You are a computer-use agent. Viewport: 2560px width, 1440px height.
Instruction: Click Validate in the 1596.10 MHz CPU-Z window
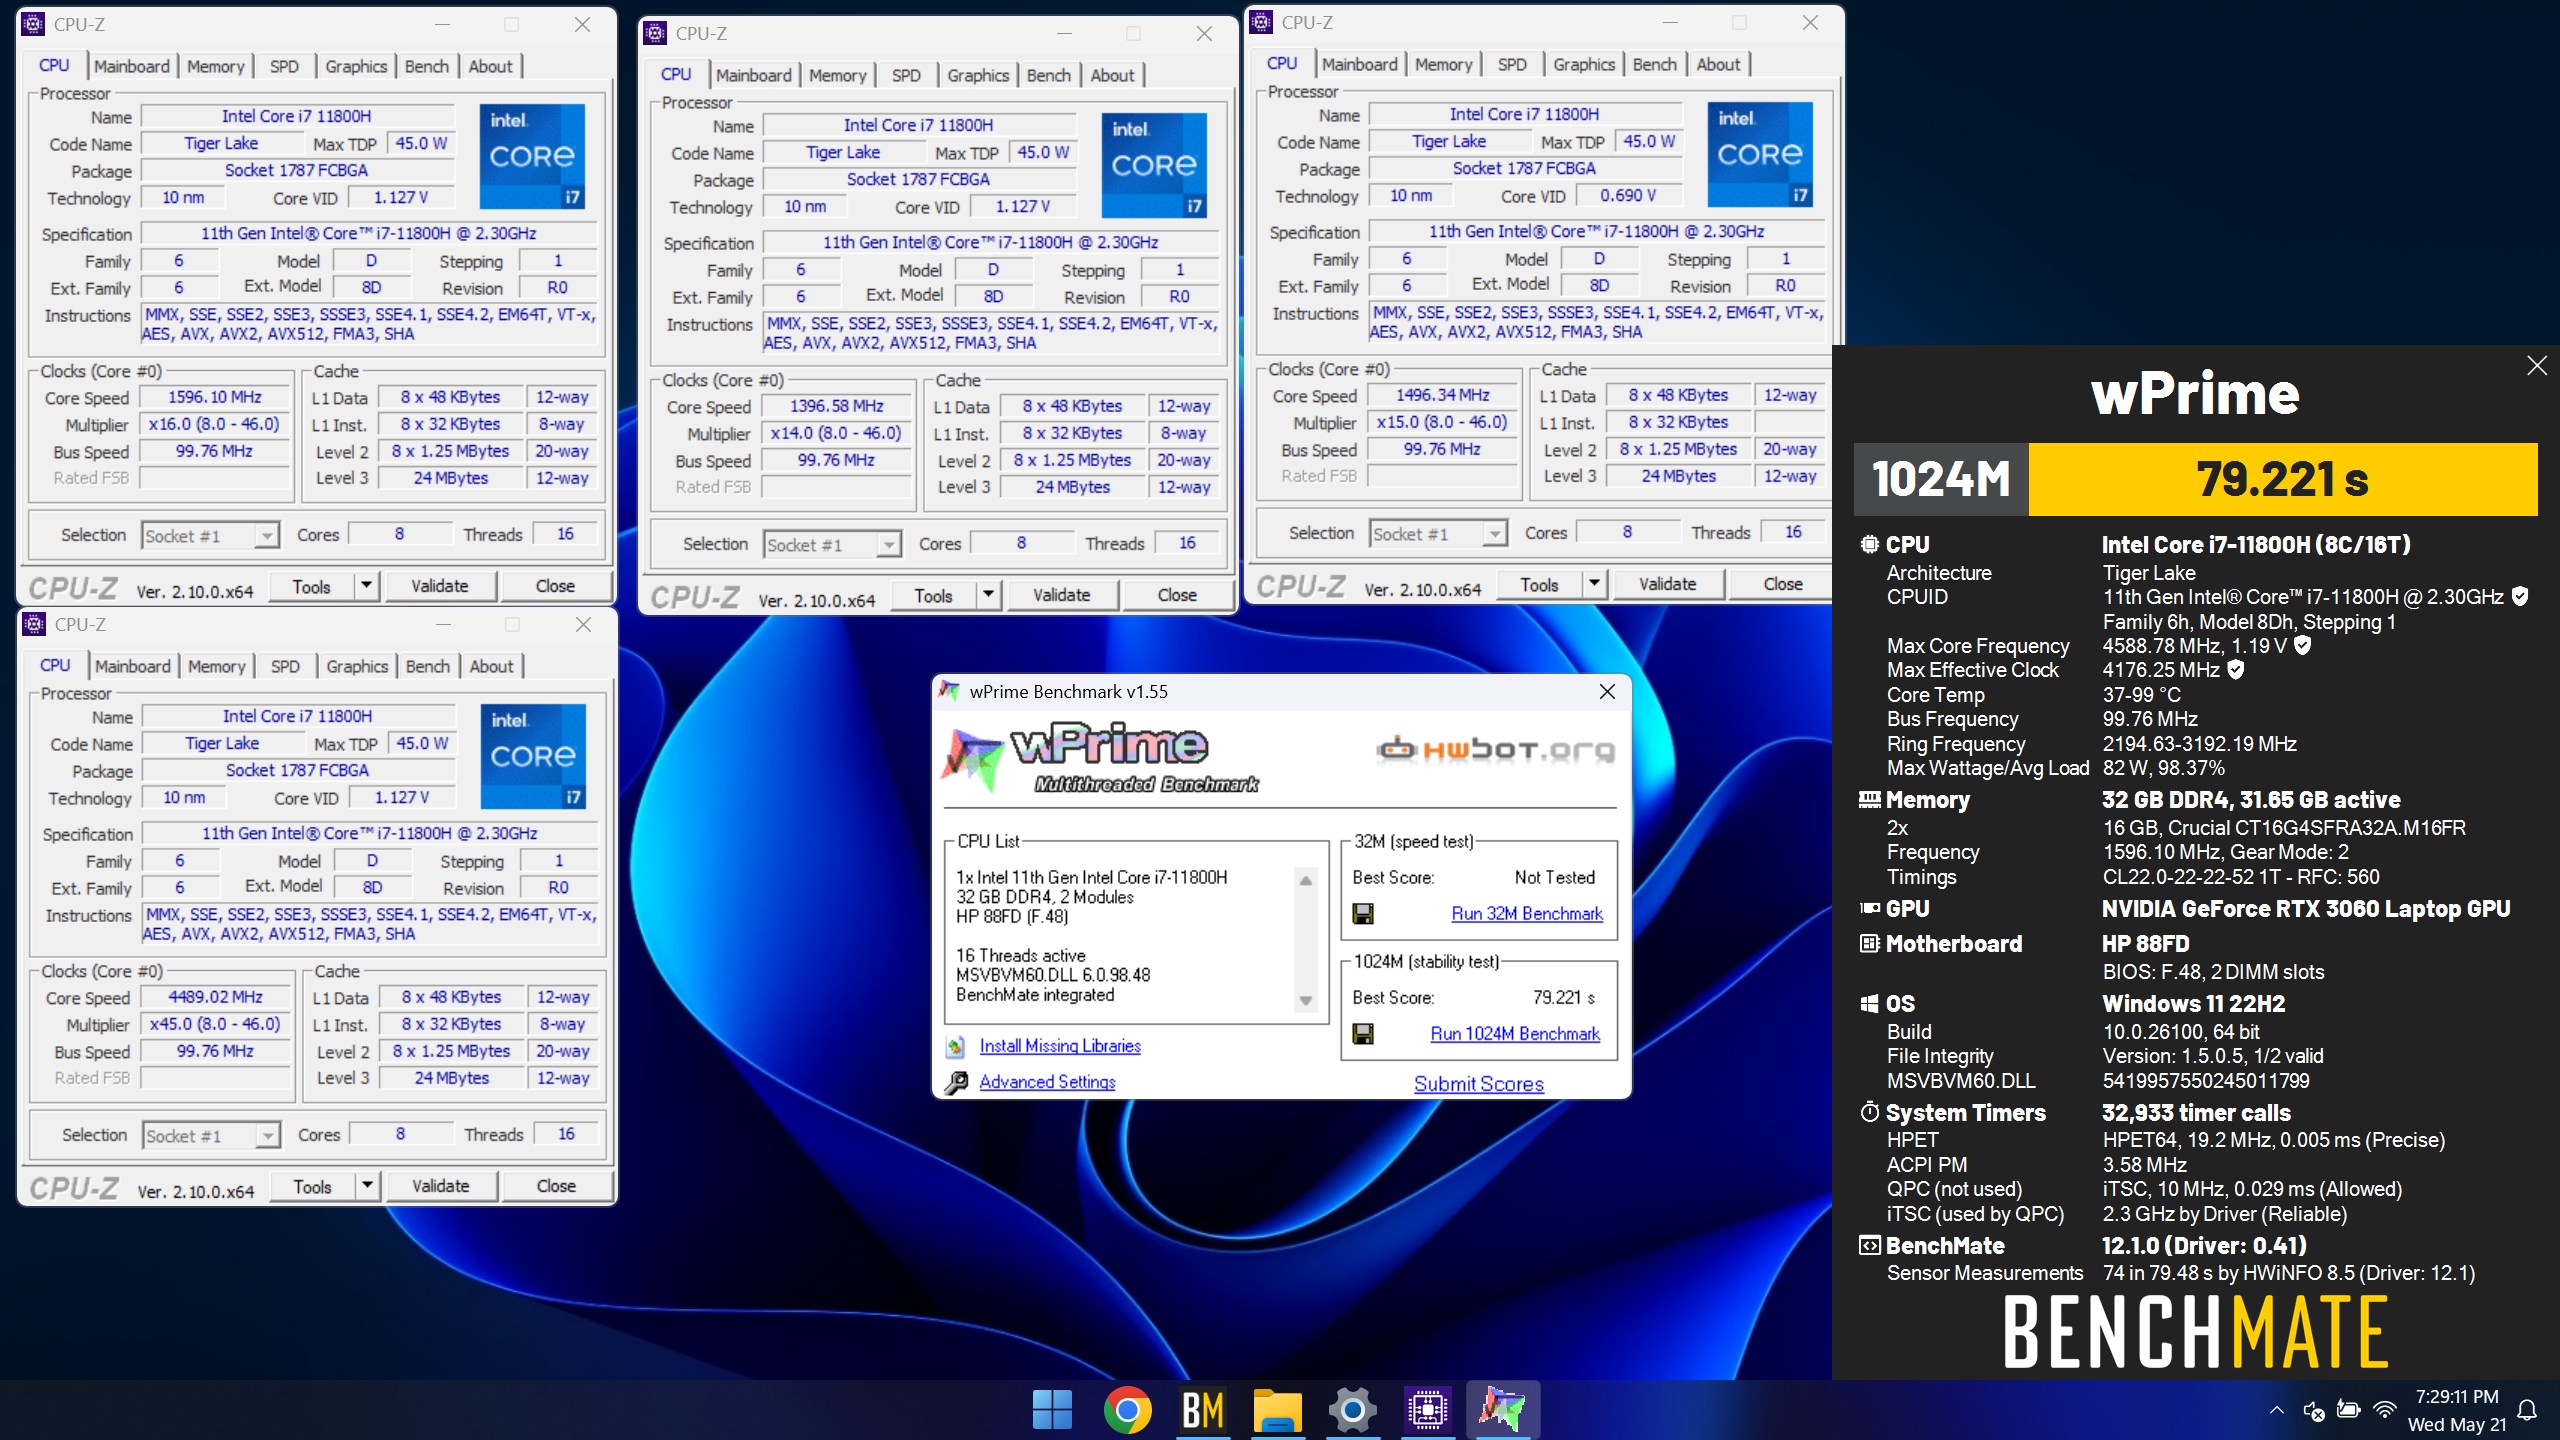tap(439, 586)
